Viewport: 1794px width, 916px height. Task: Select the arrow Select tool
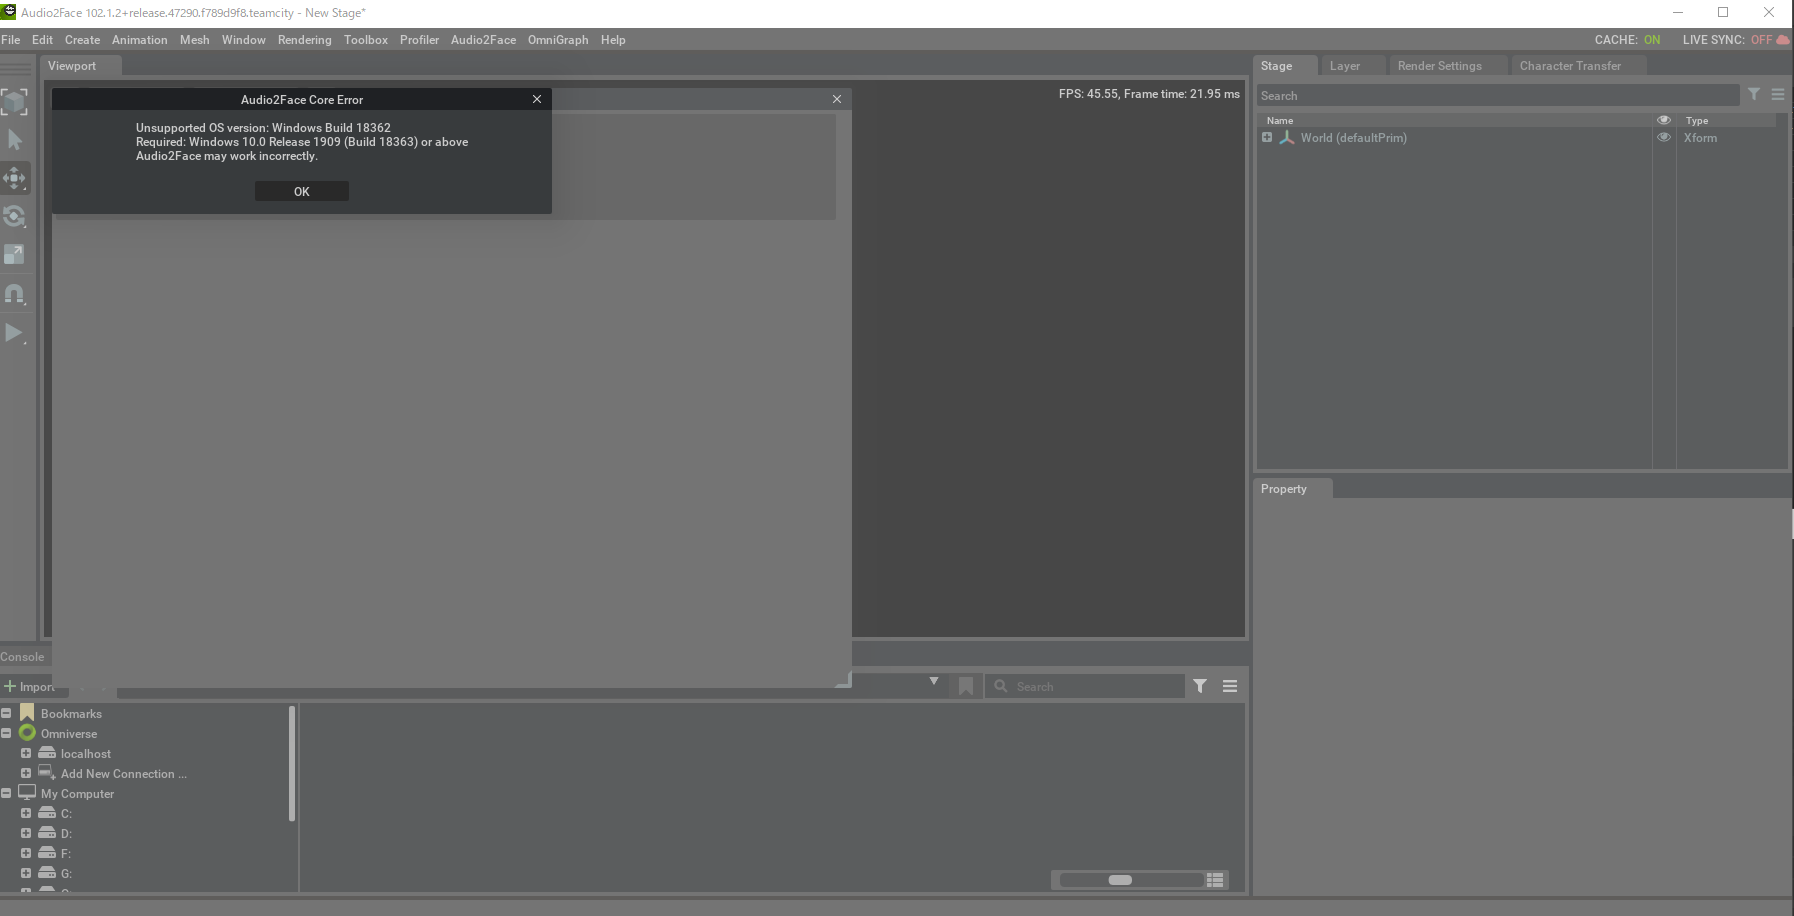14,140
